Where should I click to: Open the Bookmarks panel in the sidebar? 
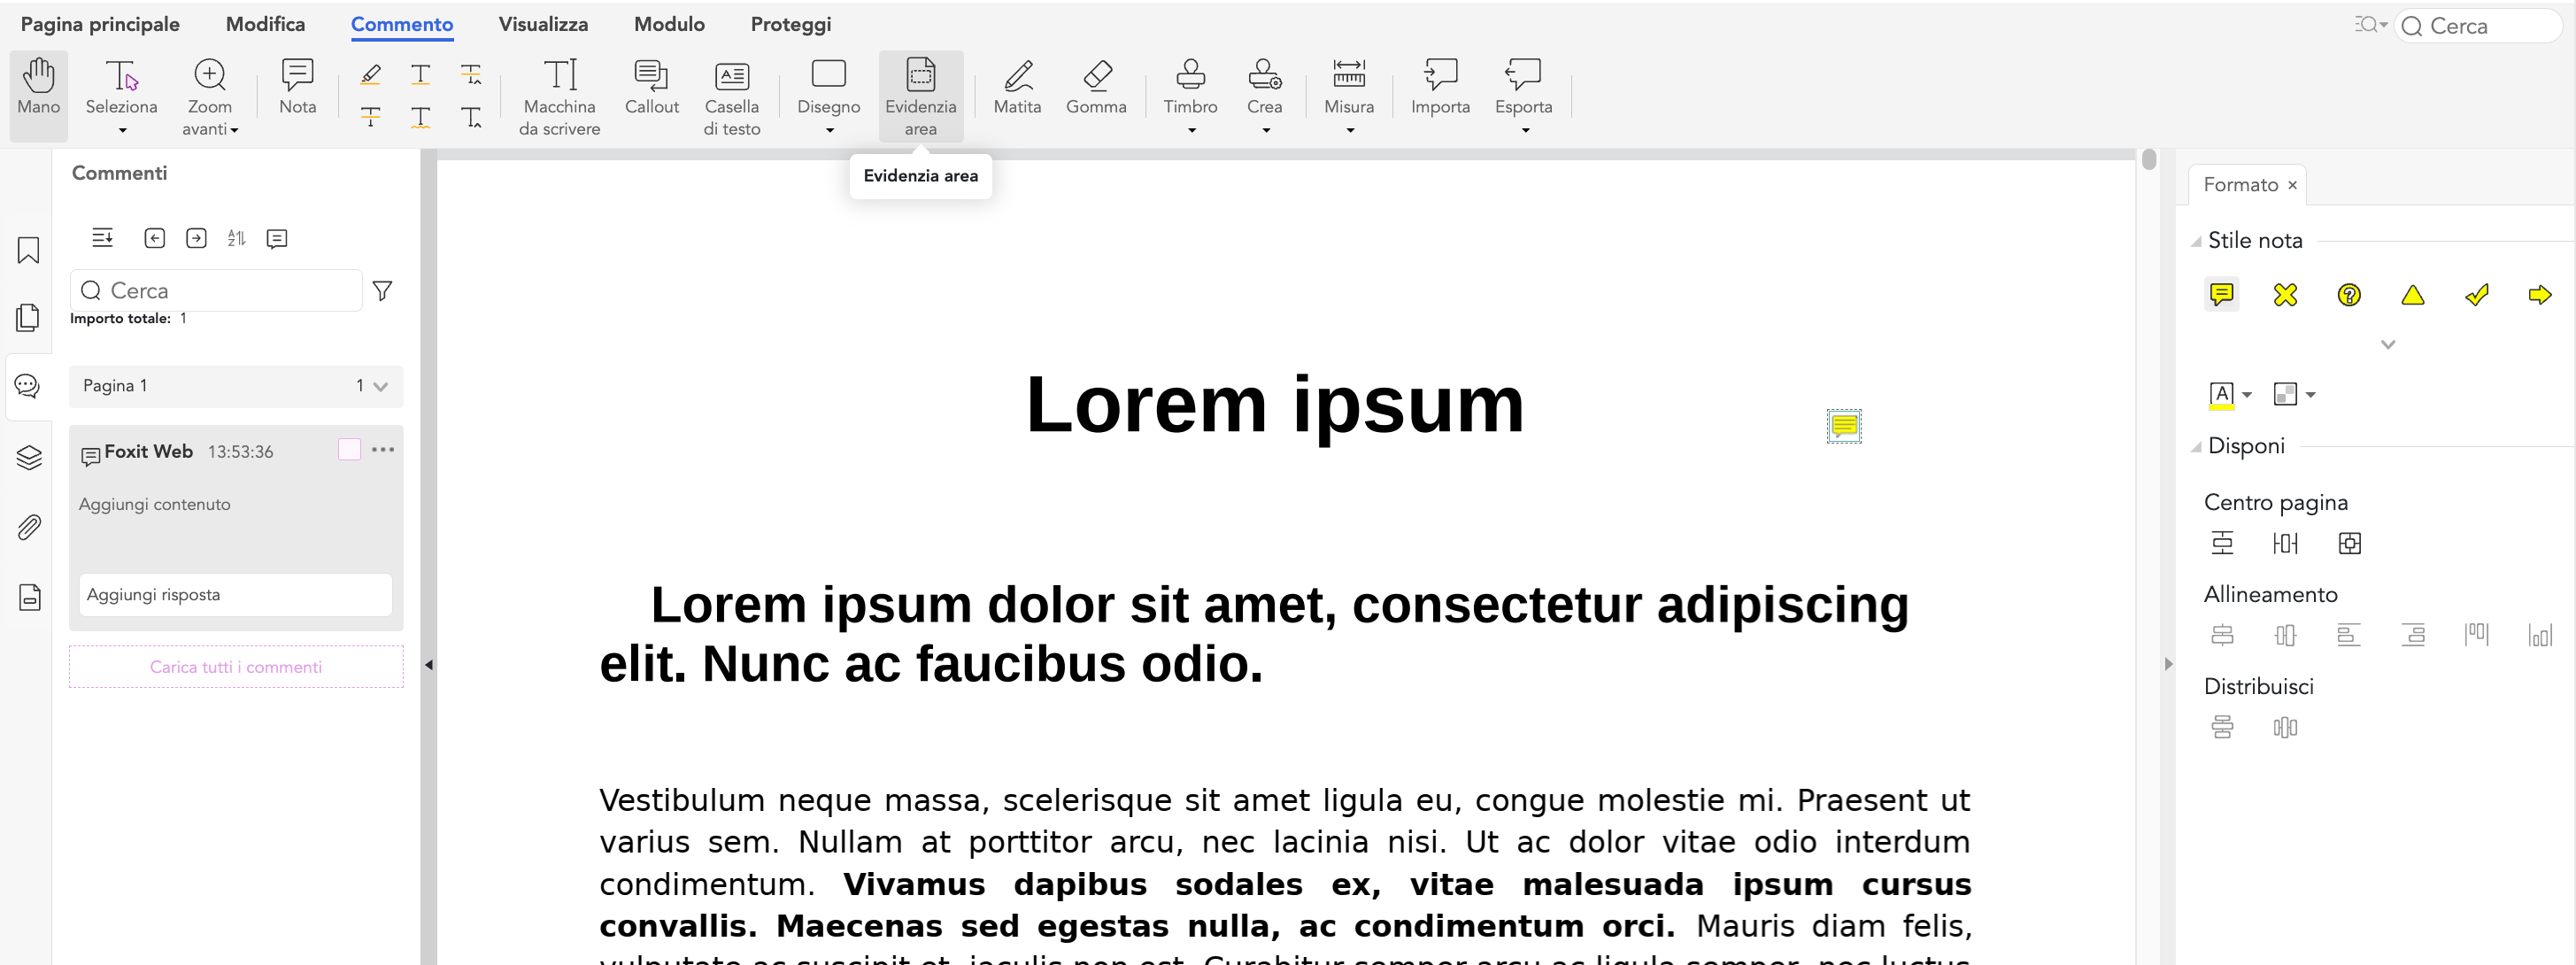point(28,250)
